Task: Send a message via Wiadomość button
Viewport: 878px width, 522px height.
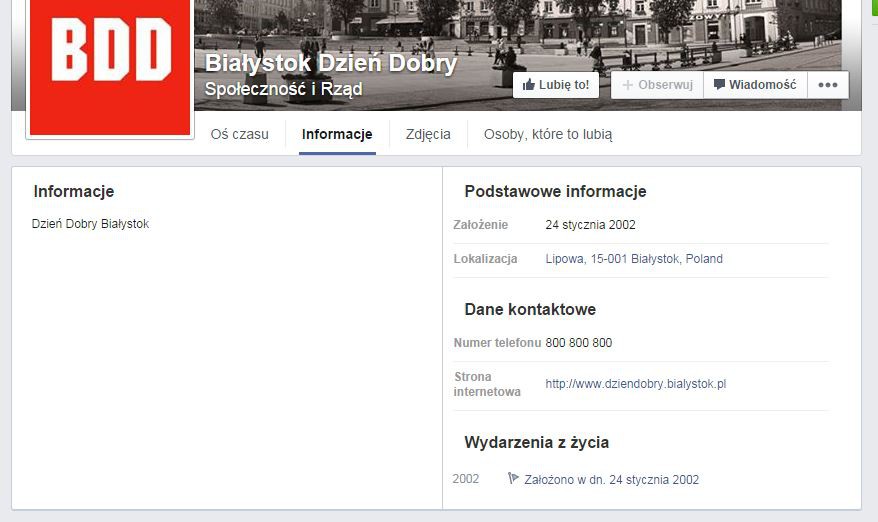Action: click(x=755, y=85)
